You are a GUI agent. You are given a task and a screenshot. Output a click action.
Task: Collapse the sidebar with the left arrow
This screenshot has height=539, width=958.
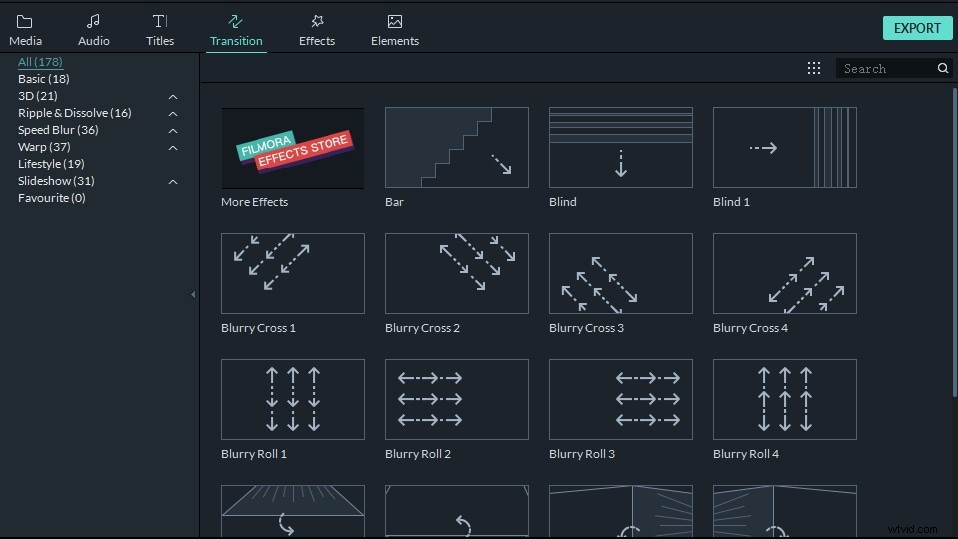pos(193,295)
